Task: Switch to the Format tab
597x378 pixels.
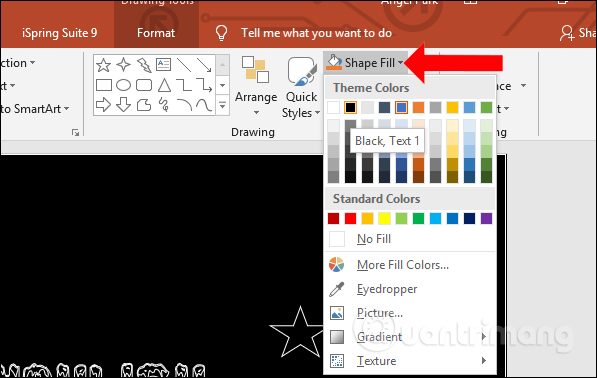Action: pyautogui.click(x=156, y=33)
